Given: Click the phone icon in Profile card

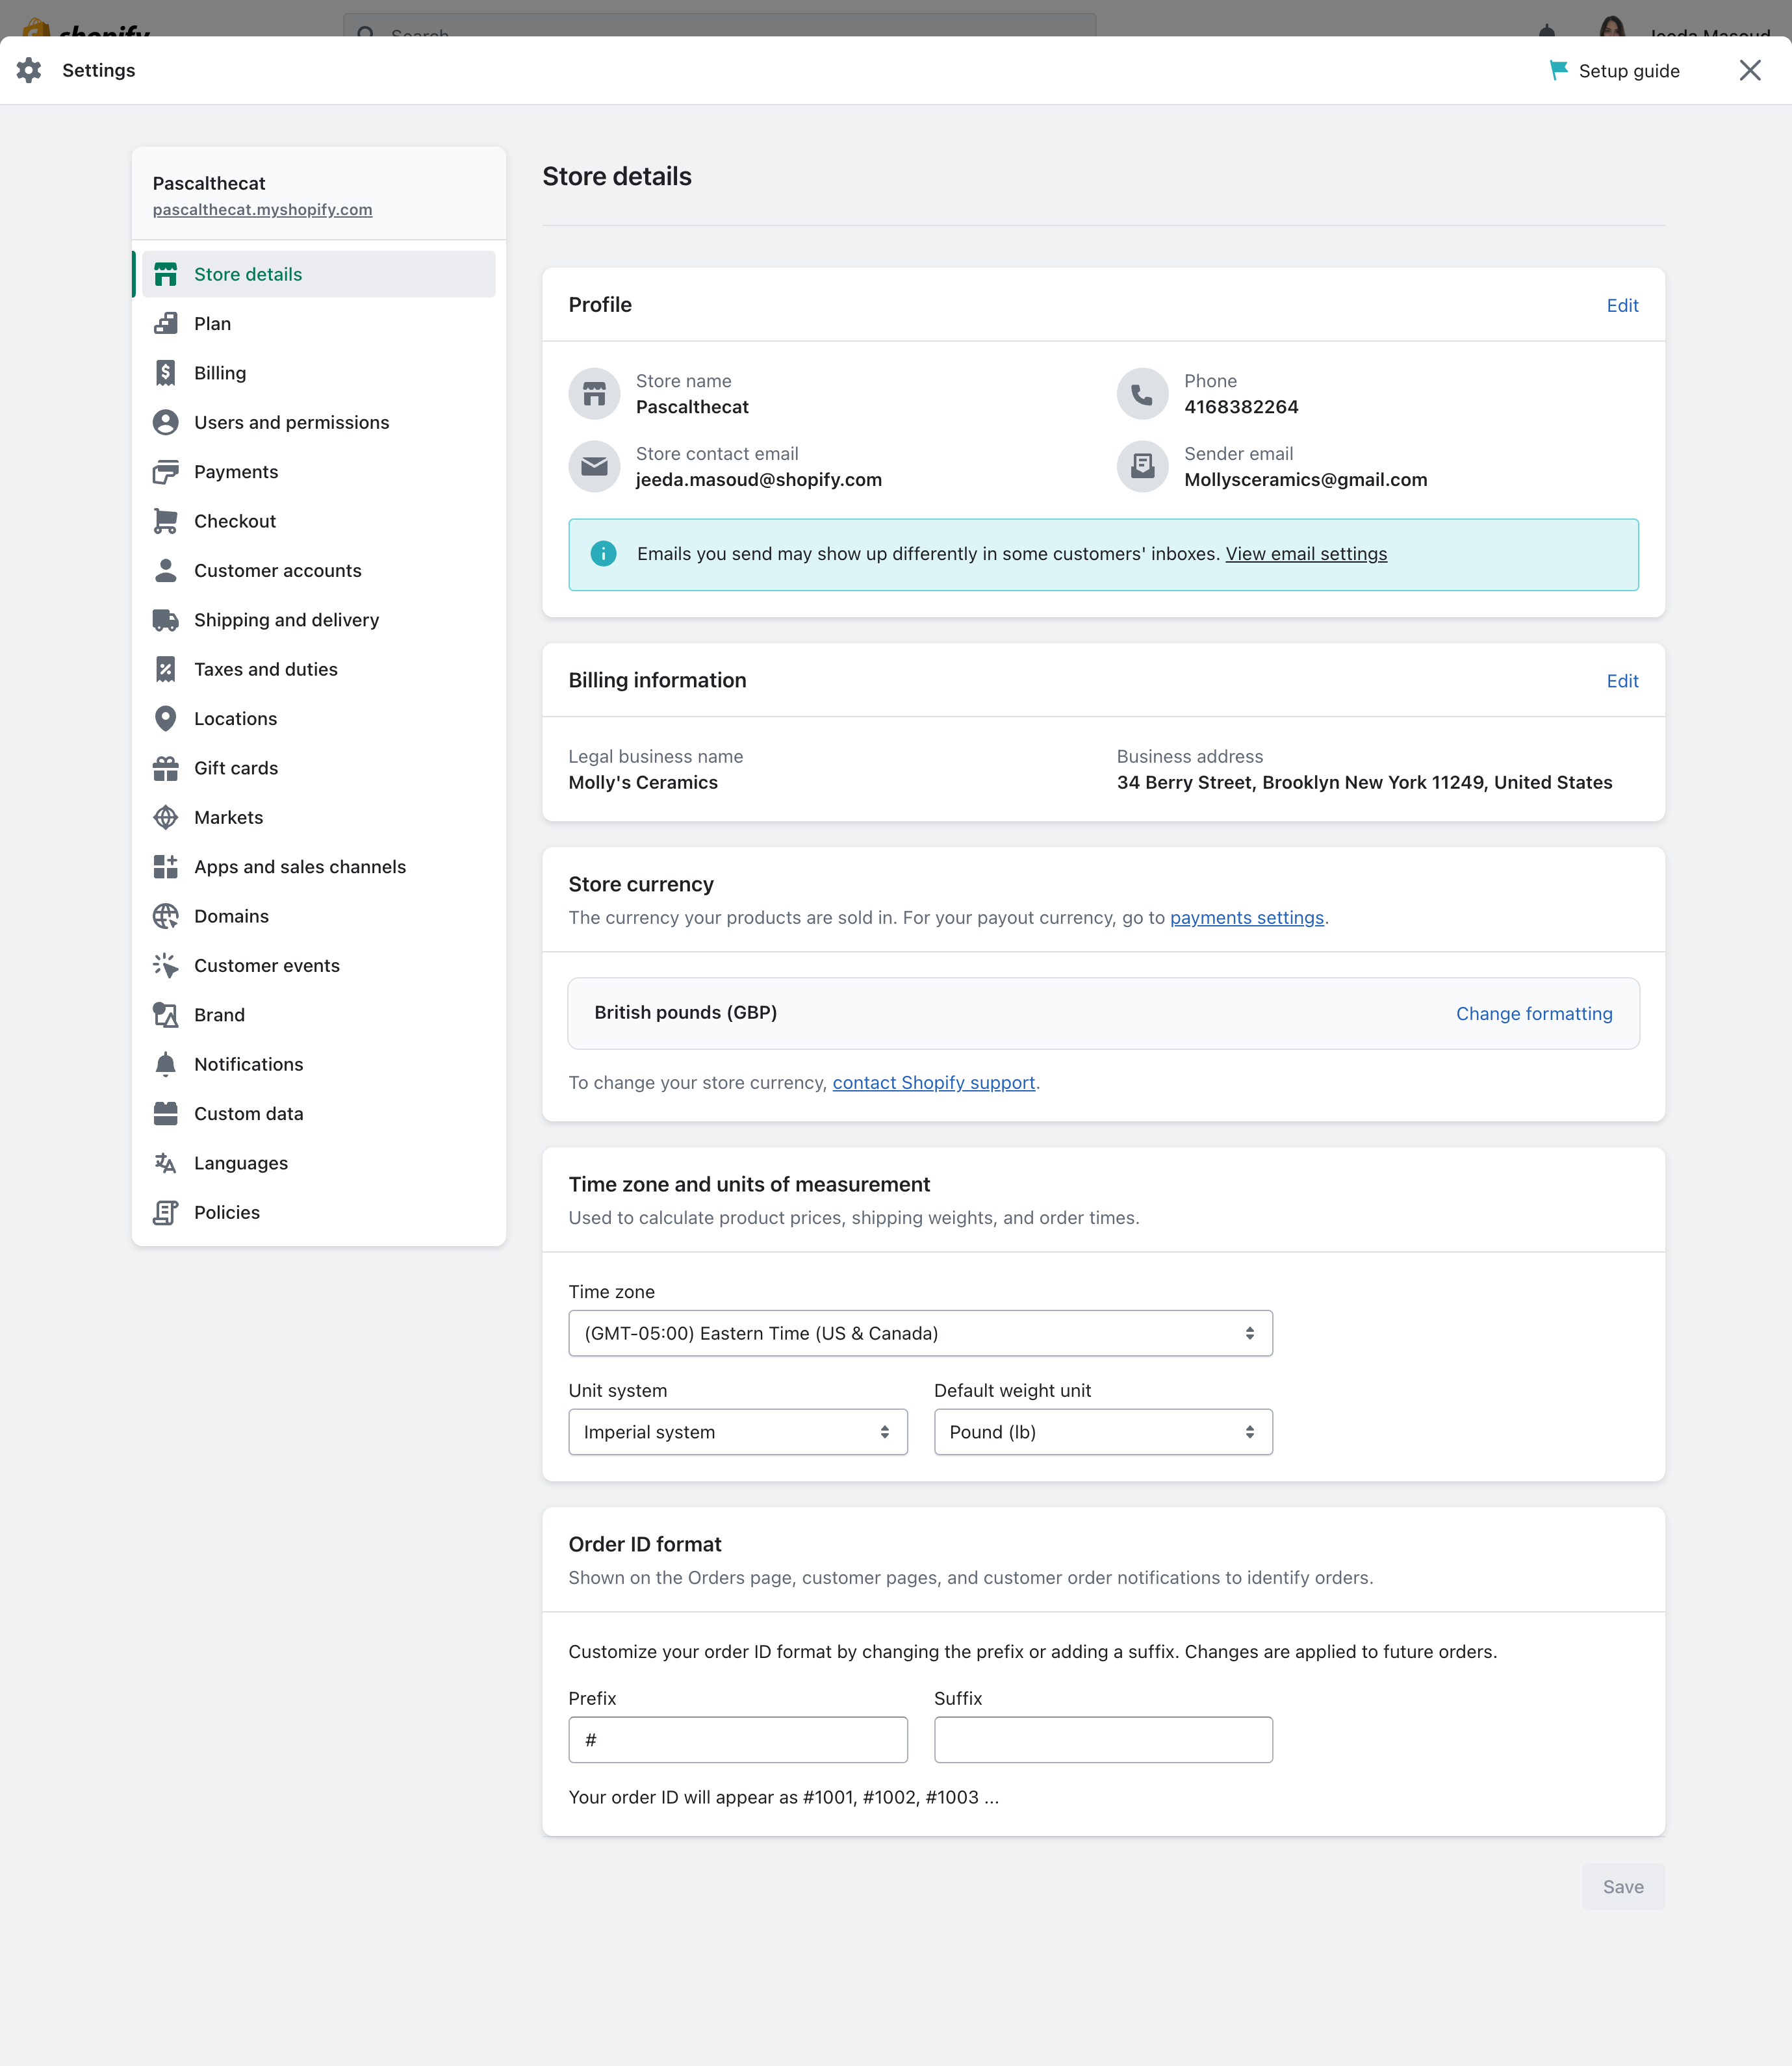Looking at the screenshot, I should click(1142, 394).
